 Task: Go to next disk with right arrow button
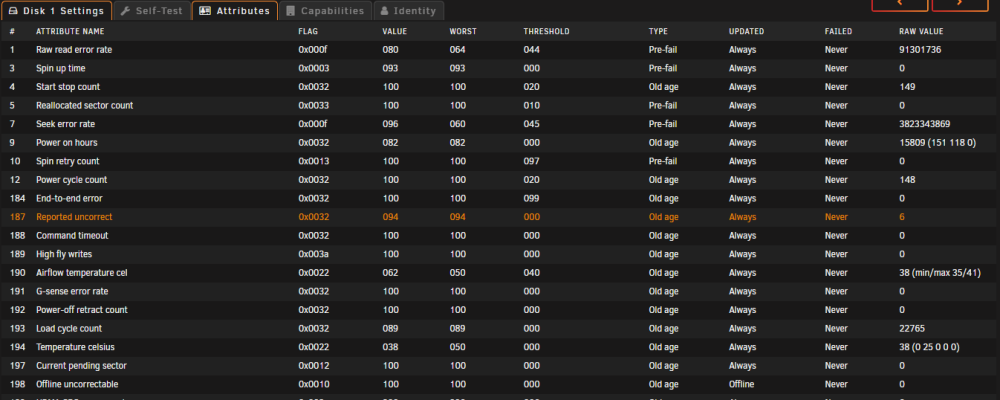[x=960, y=5]
